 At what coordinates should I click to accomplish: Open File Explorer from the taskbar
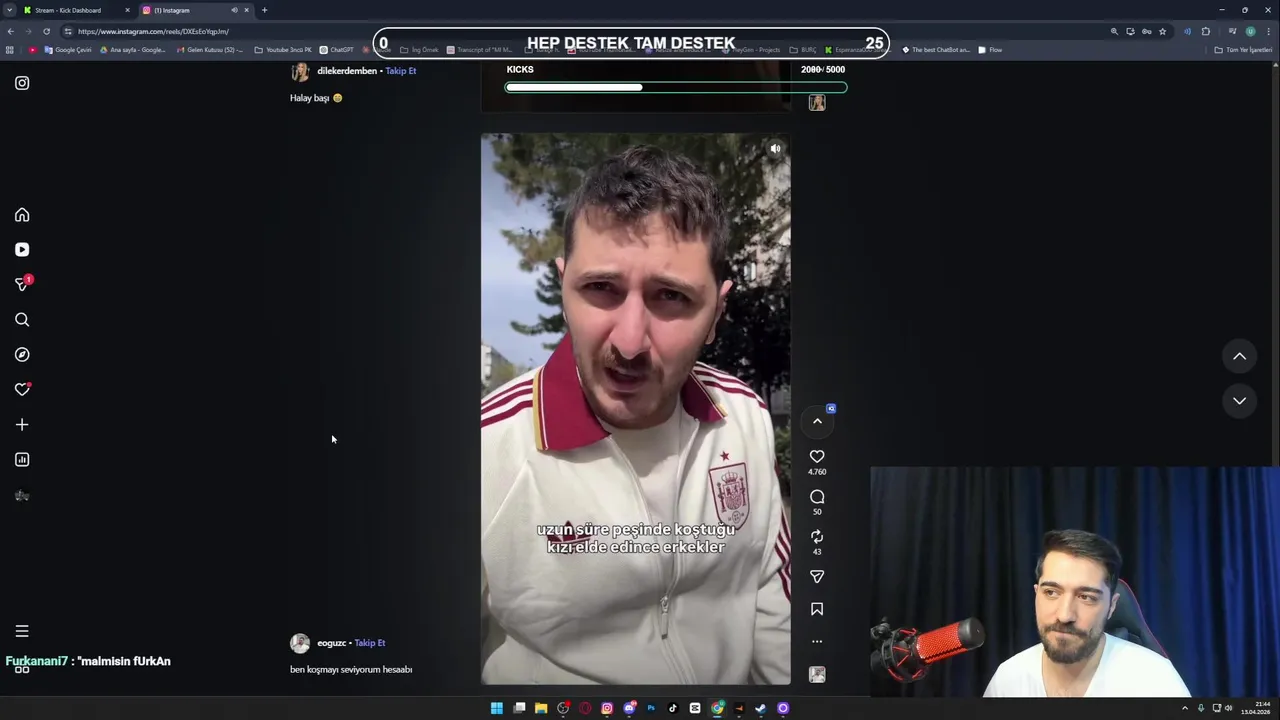(x=541, y=708)
